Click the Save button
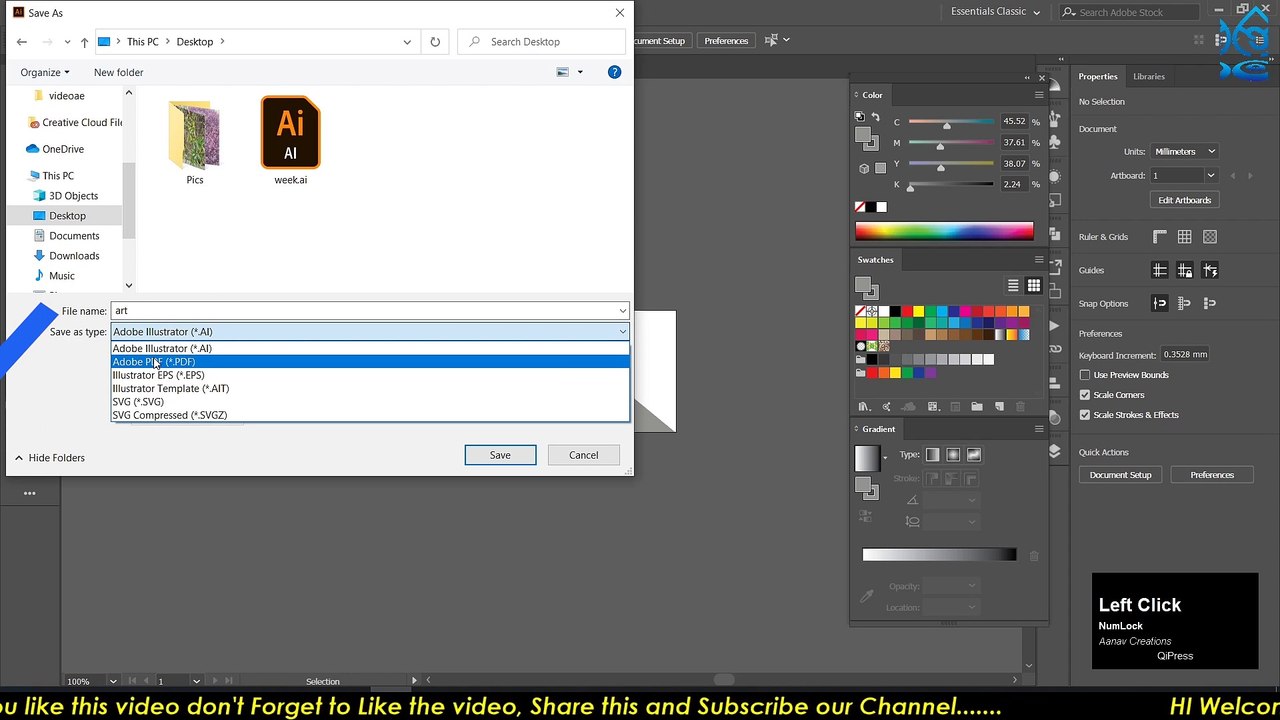The height and width of the screenshot is (720, 1280). coord(500,455)
